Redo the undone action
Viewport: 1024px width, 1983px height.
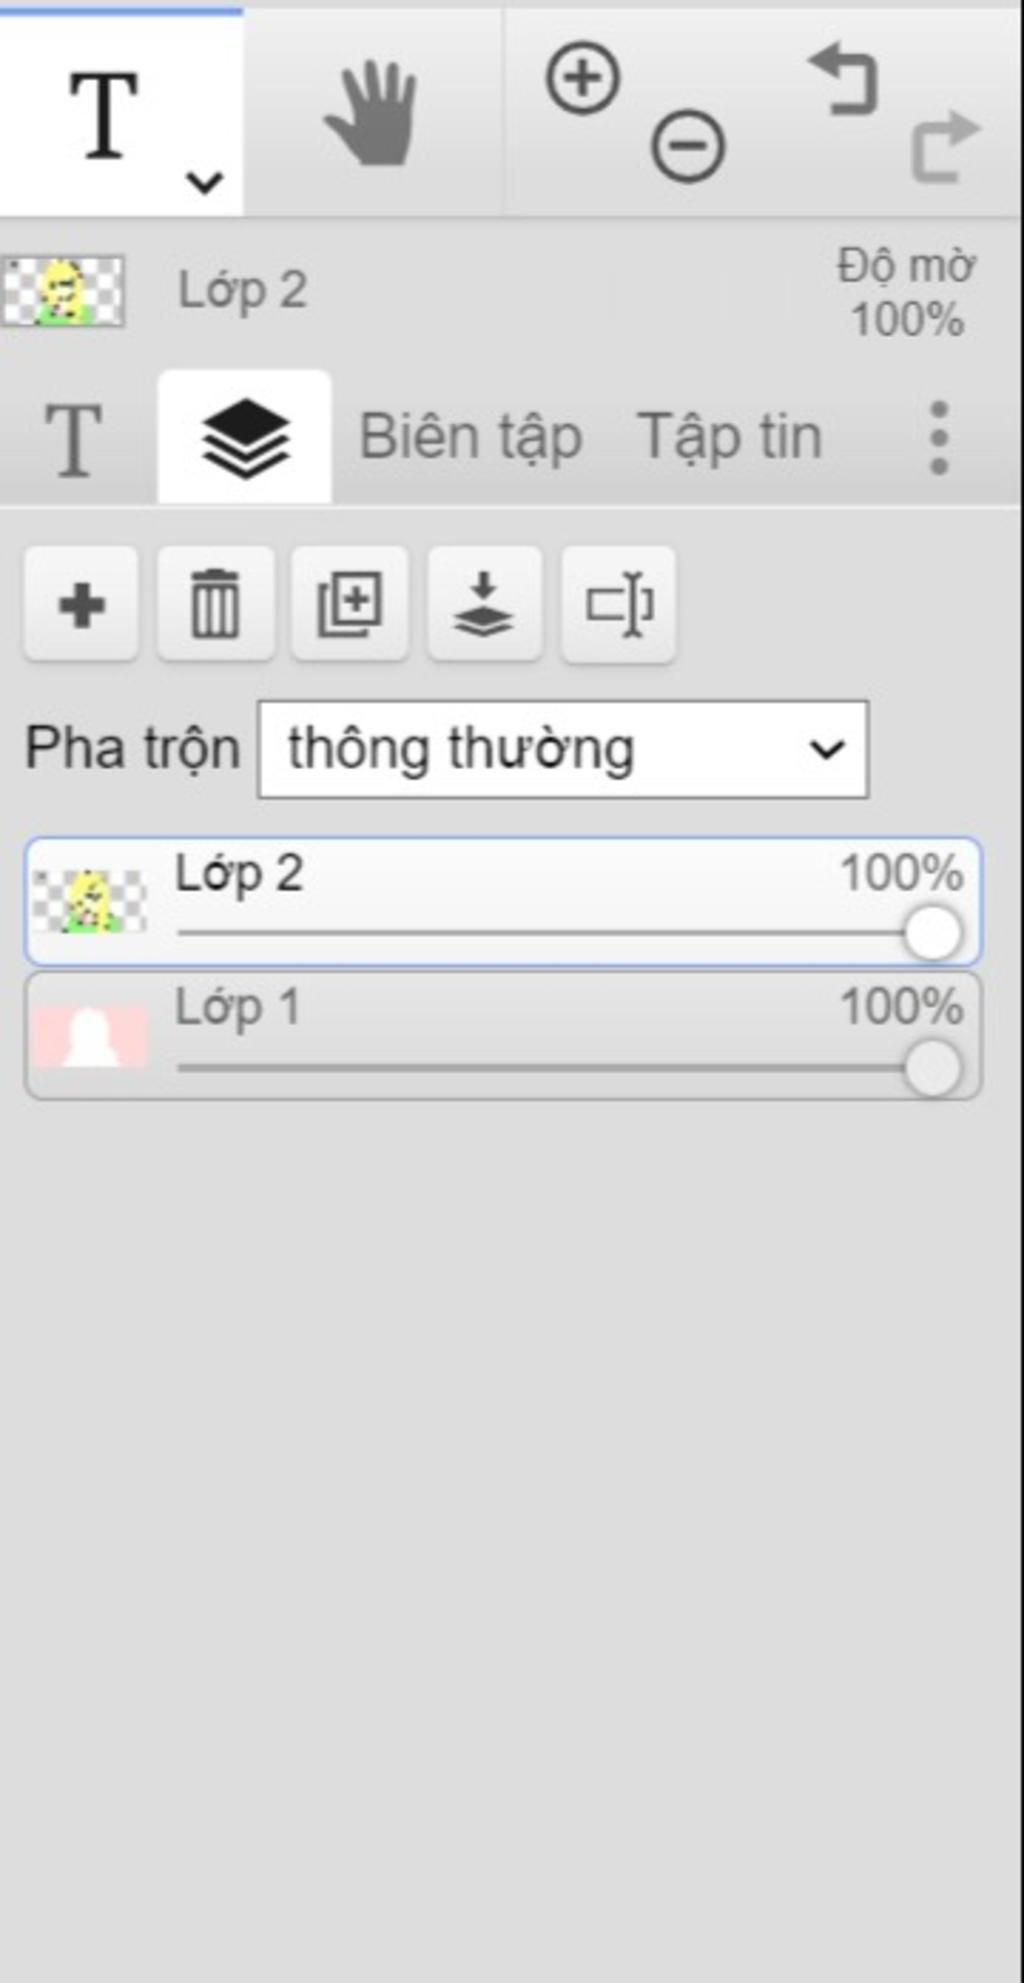[945, 146]
